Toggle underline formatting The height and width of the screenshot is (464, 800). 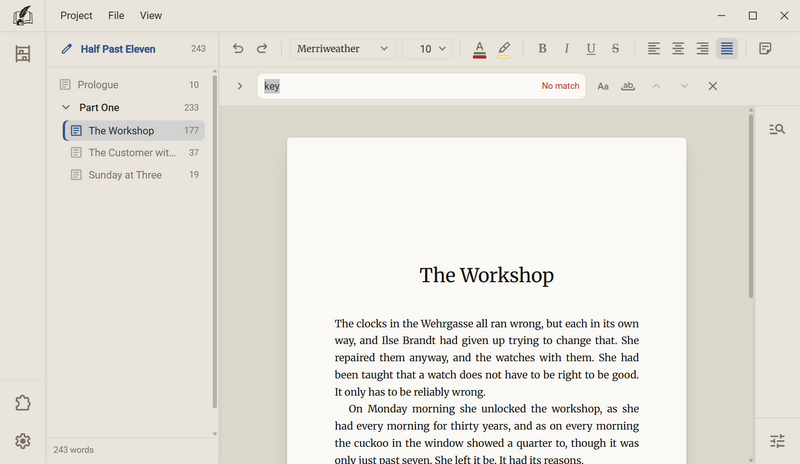pyautogui.click(x=591, y=48)
